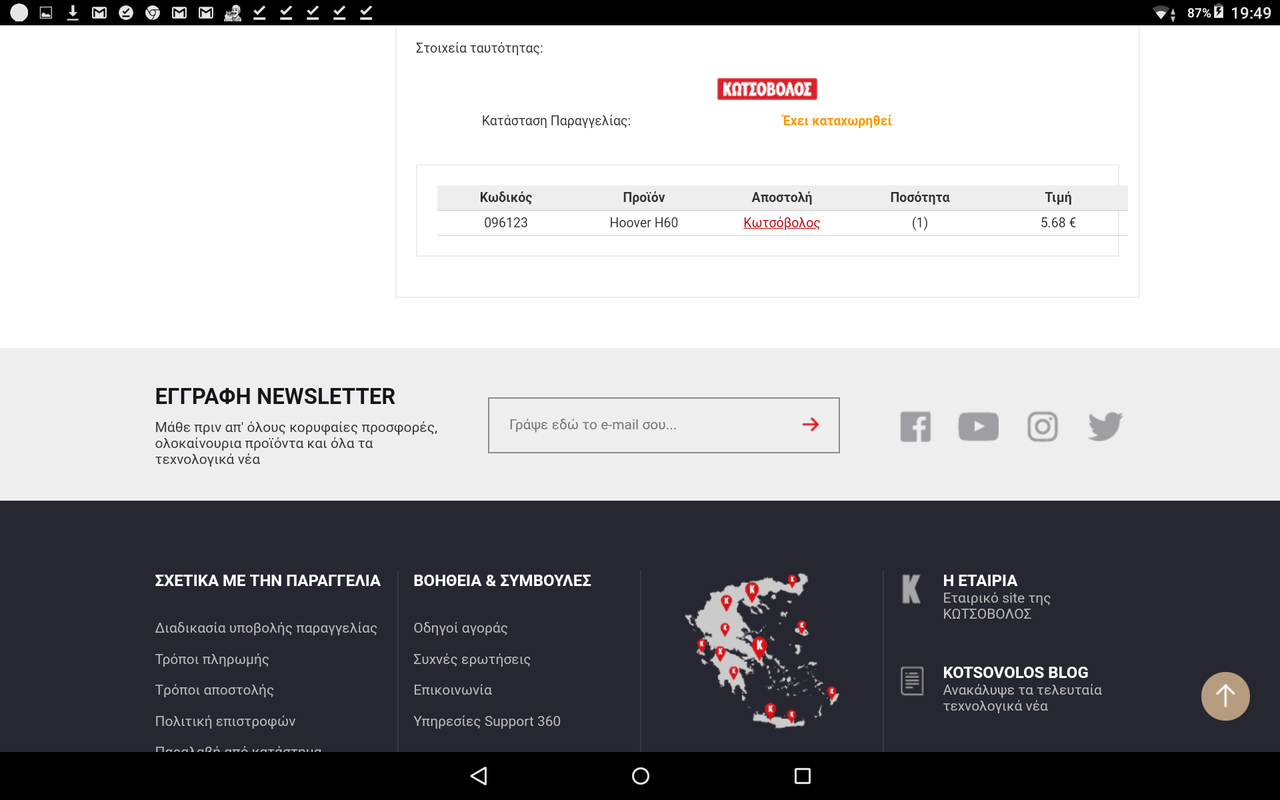The image size is (1280, 800).
Task: Open Διαδικασία υποβολής παραγγελίας link
Action: point(266,628)
